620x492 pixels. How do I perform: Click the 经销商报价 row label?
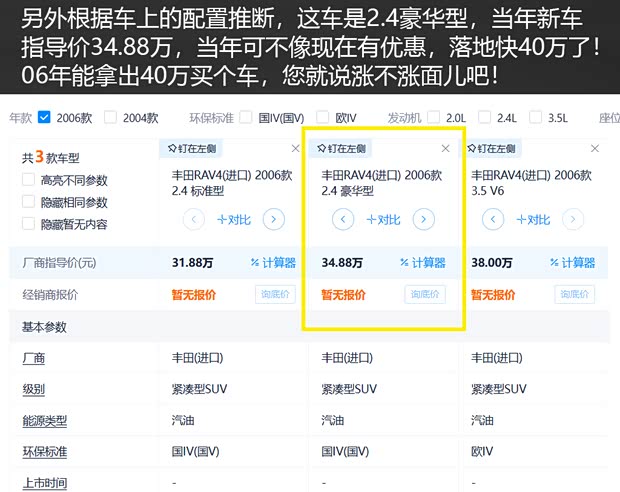pyautogui.click(x=50, y=295)
